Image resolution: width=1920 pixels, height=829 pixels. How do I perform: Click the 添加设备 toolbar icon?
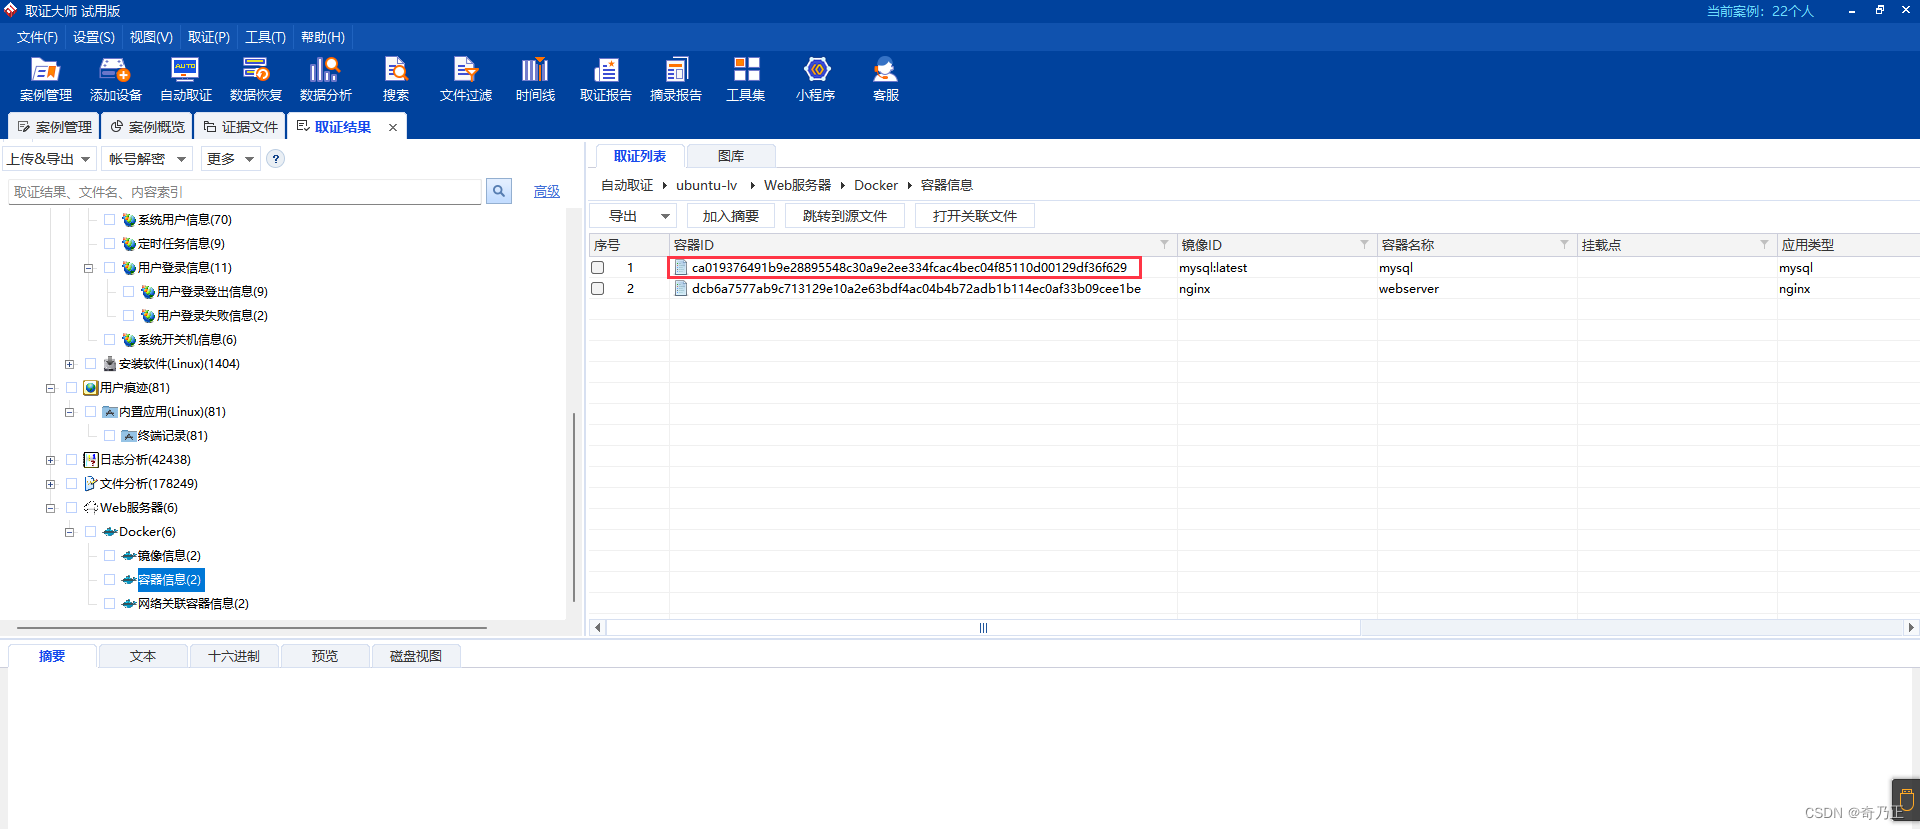(115, 80)
